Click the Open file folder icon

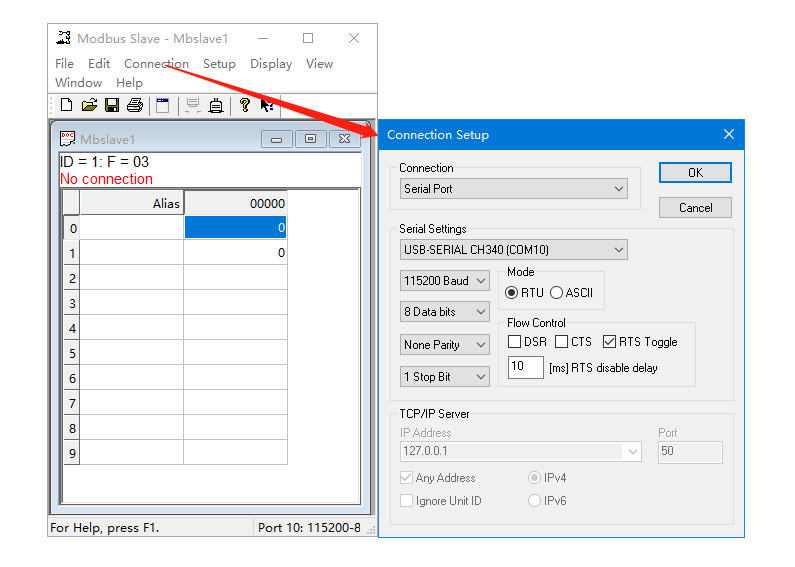tap(89, 105)
